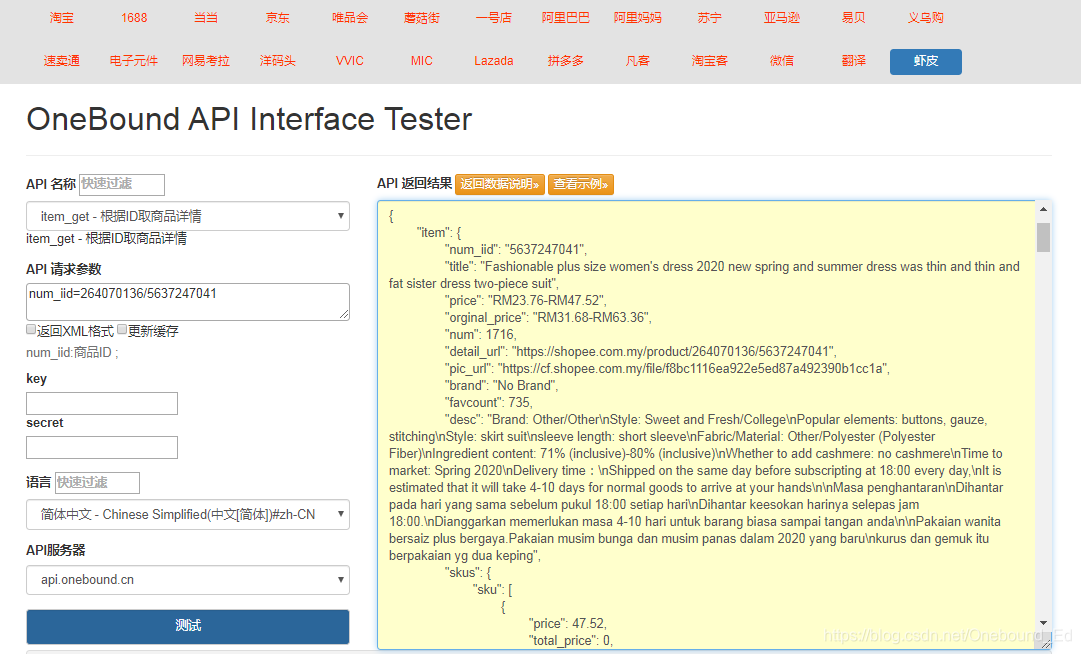Select the 阿里妈妈 tab
The width and height of the screenshot is (1081, 654).
pos(638,18)
